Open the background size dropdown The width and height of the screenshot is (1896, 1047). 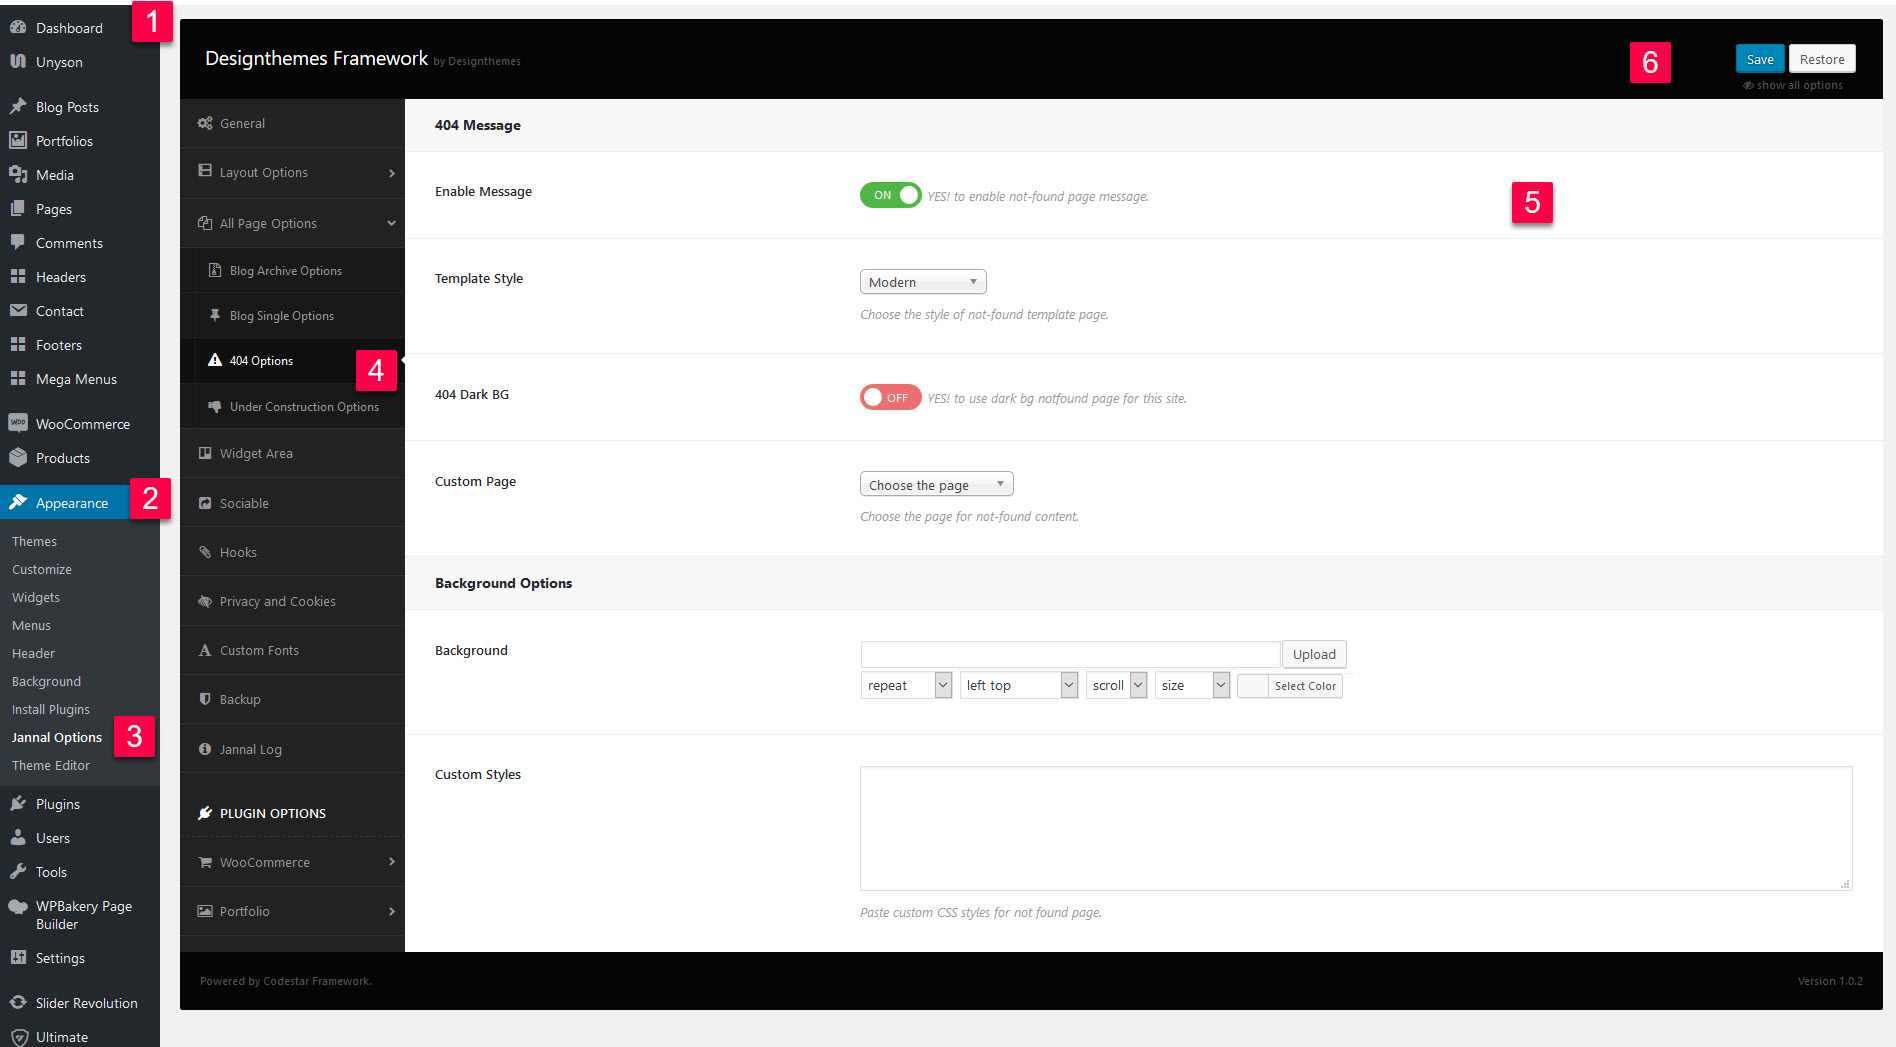[1192, 685]
